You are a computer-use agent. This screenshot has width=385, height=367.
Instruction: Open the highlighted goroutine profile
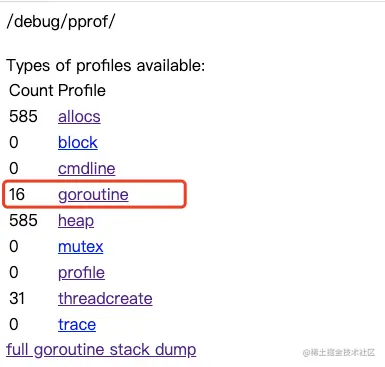click(x=93, y=195)
